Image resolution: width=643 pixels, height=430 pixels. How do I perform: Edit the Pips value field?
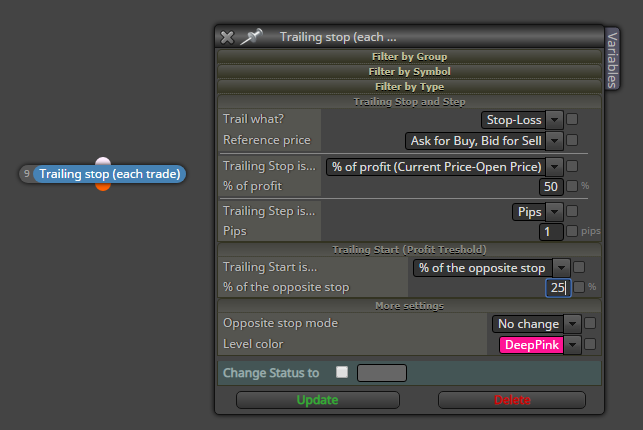(x=551, y=232)
